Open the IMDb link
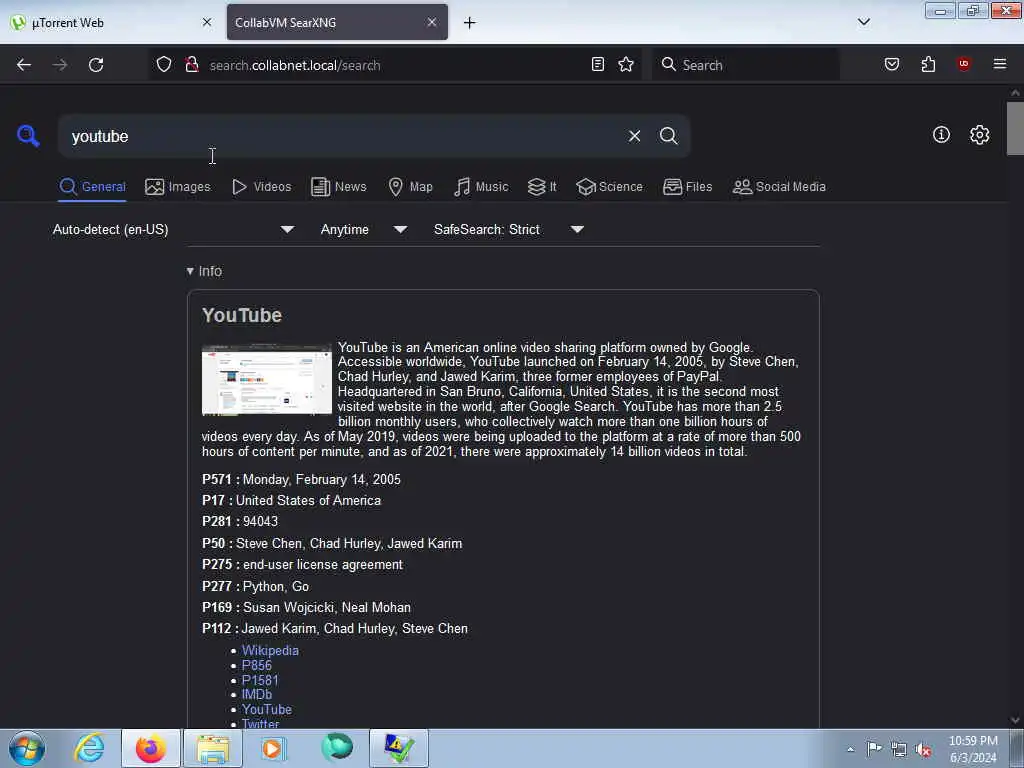1024x768 pixels. click(257, 694)
